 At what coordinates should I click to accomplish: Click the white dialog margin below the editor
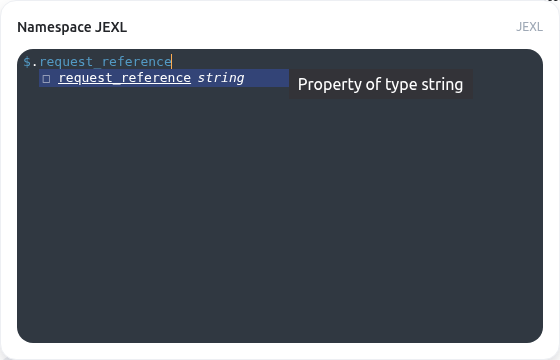pos(280,351)
